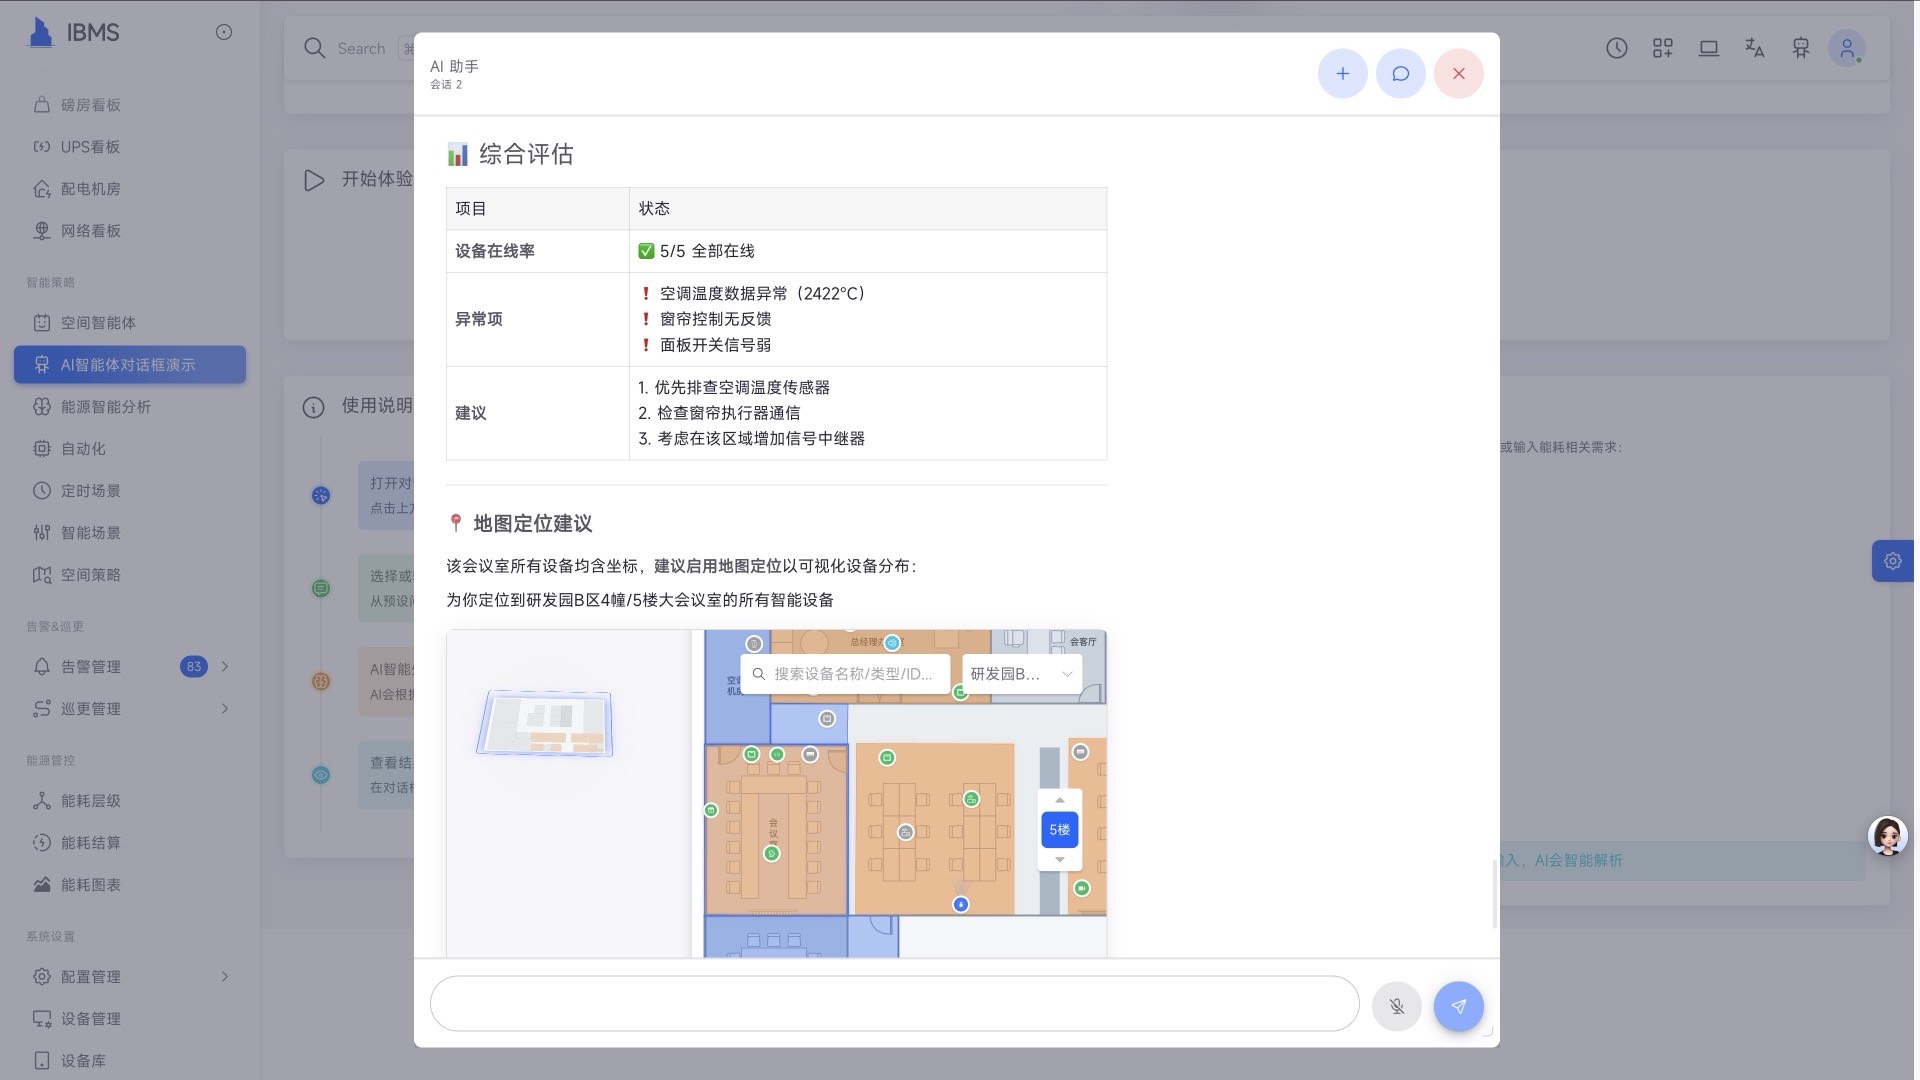The width and height of the screenshot is (1920, 1080).
Task: Click the chat message input field
Action: (x=893, y=1003)
